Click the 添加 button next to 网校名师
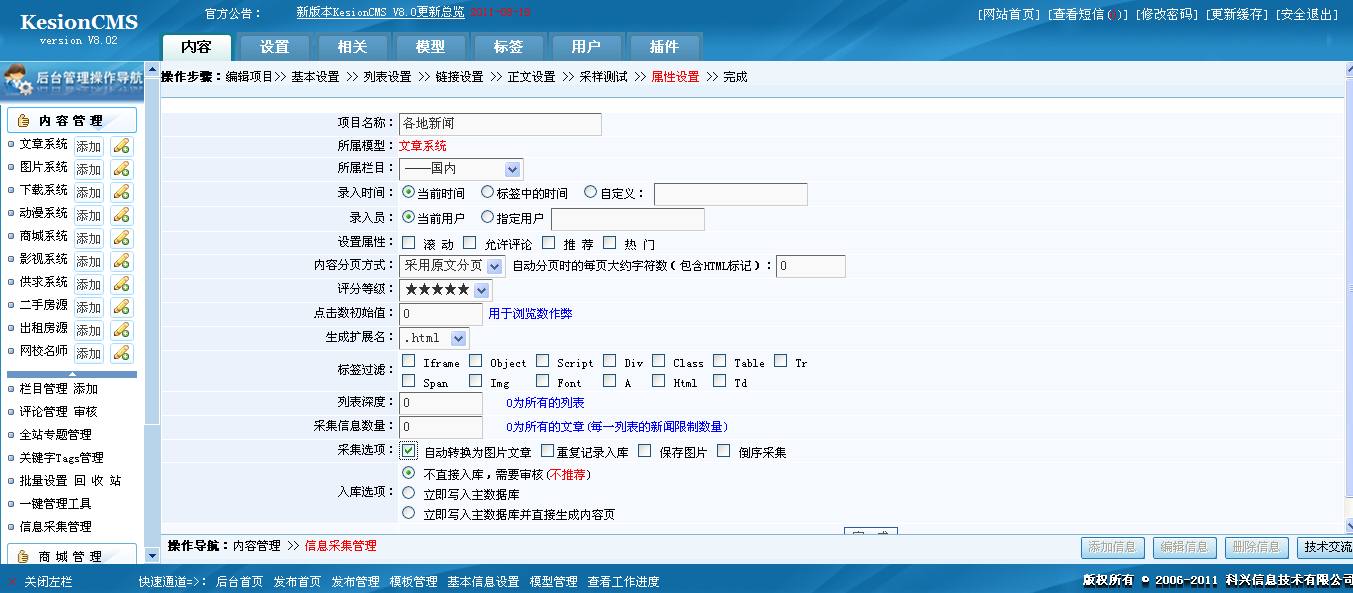1353x593 pixels. (x=89, y=353)
